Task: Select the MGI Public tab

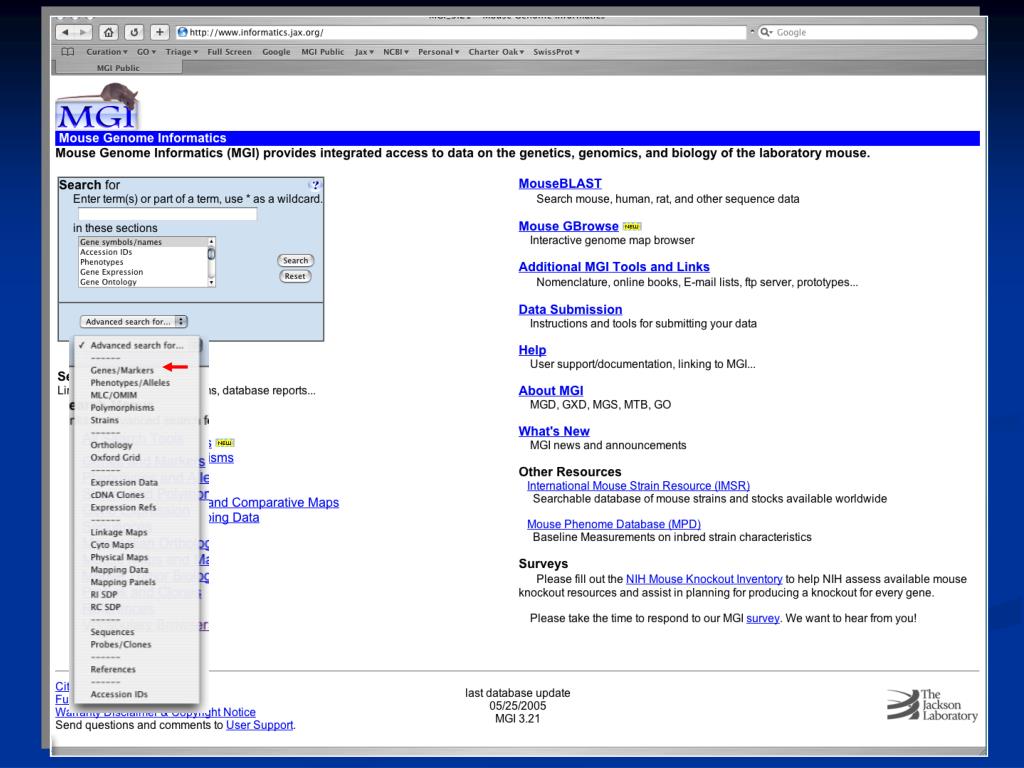Action: (x=118, y=67)
